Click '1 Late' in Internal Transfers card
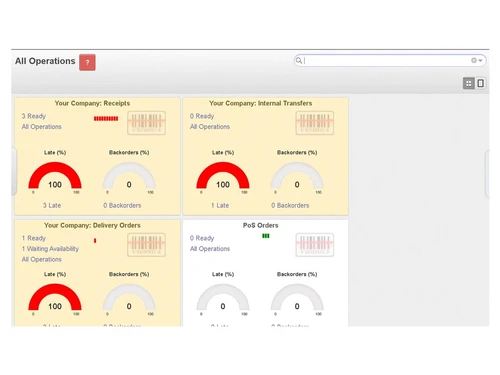The image size is (500, 375). [220, 205]
